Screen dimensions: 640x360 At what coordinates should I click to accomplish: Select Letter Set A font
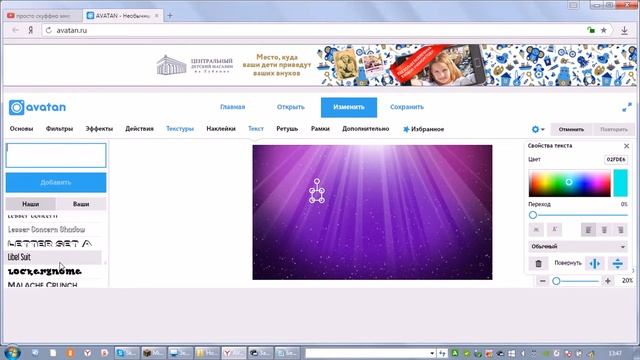click(x=49, y=244)
